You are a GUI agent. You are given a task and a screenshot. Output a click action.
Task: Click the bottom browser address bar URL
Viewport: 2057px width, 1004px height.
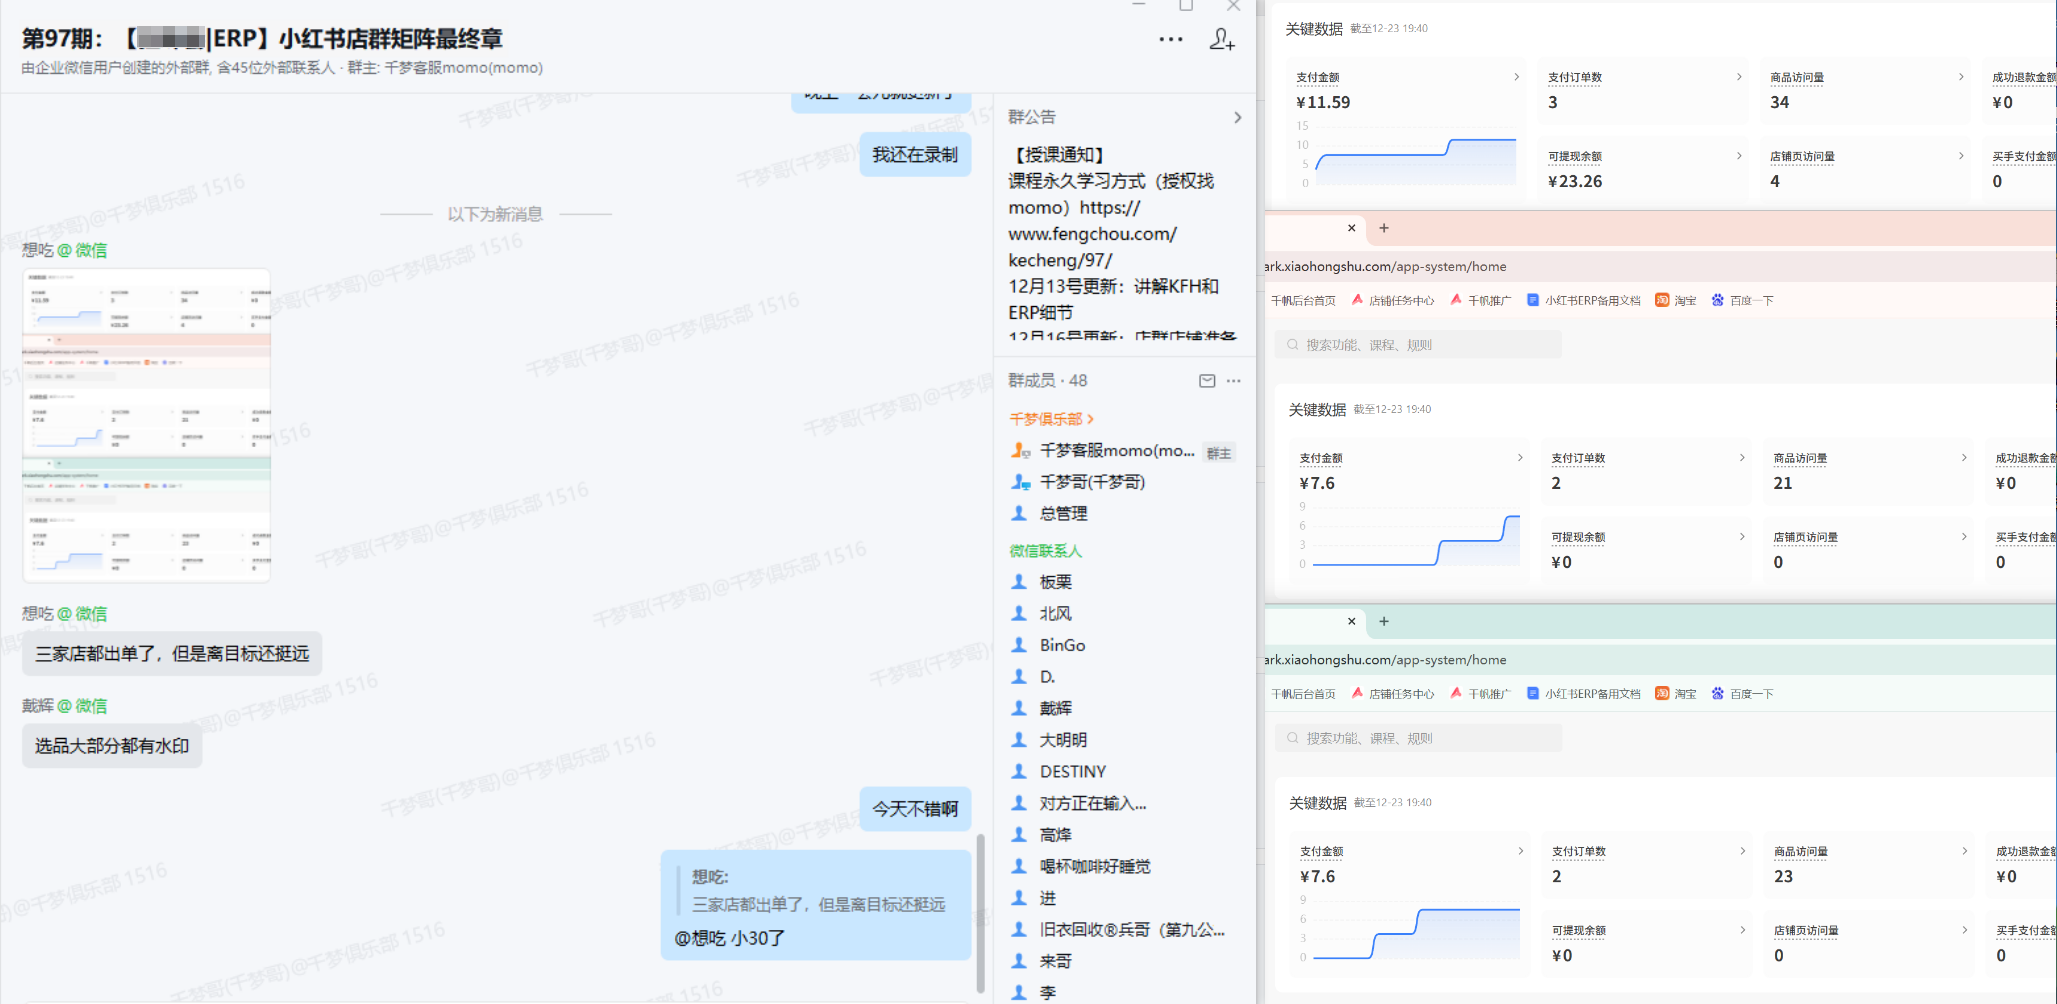[x=1386, y=660]
